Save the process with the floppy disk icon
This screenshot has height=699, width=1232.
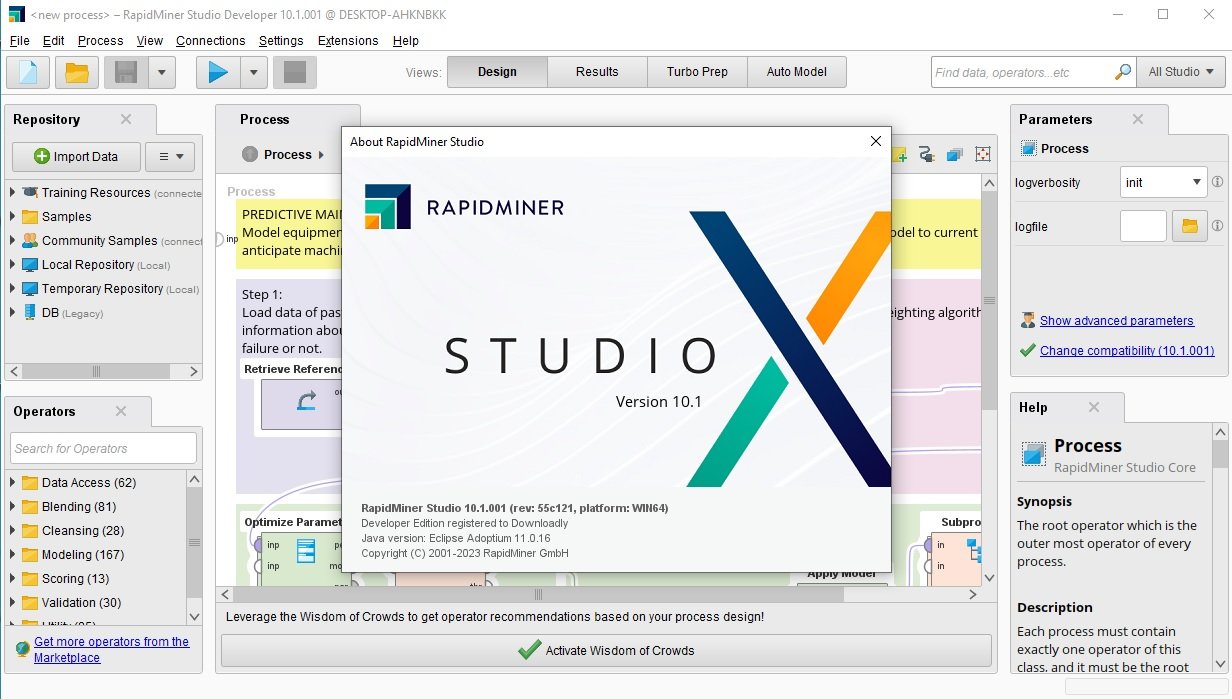tap(126, 72)
